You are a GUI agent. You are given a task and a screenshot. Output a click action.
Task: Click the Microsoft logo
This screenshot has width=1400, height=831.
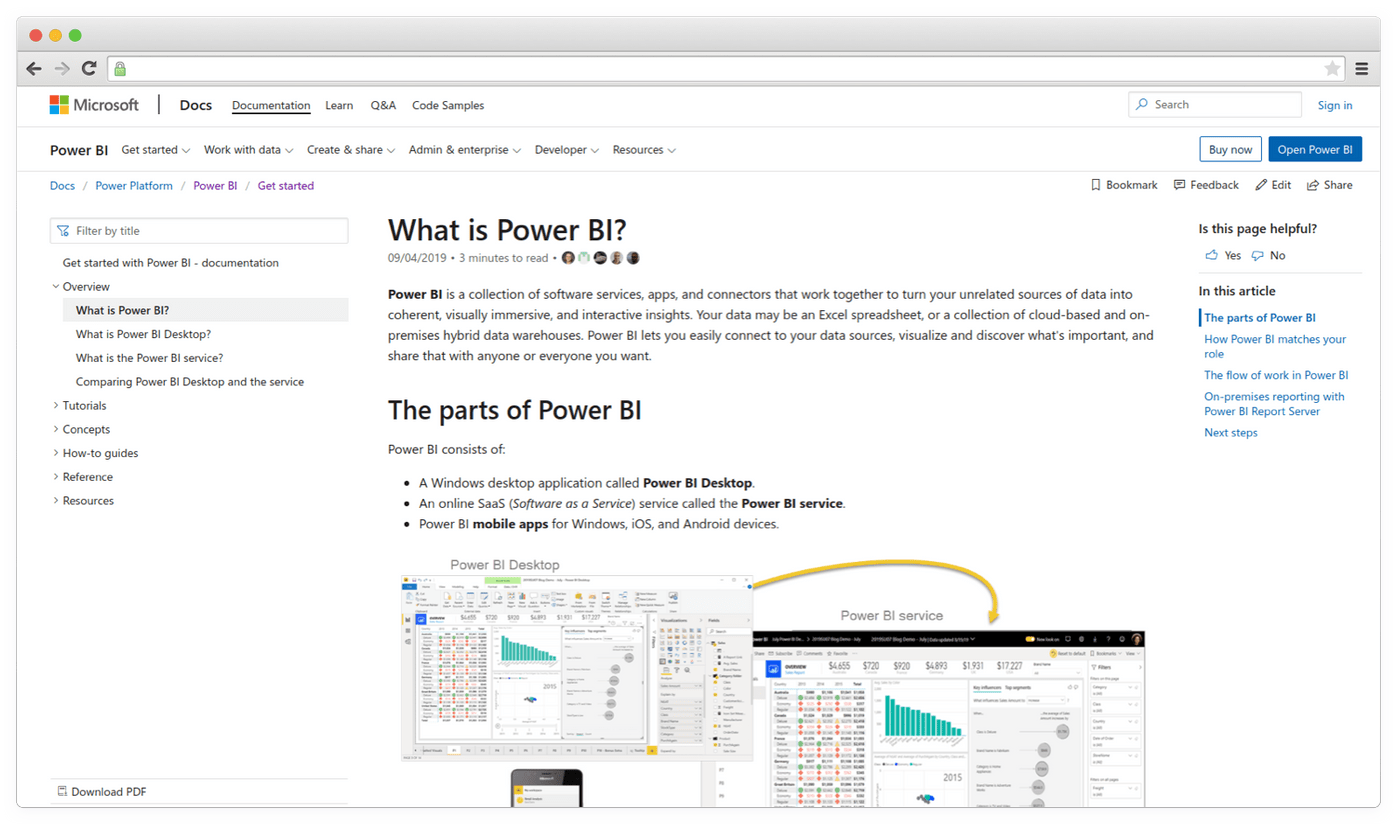95,105
